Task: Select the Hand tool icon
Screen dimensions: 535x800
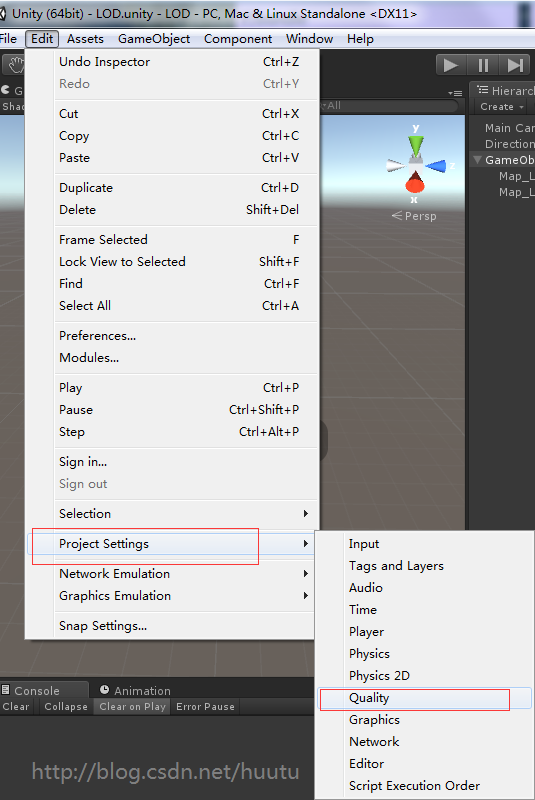Action: pos(16,65)
